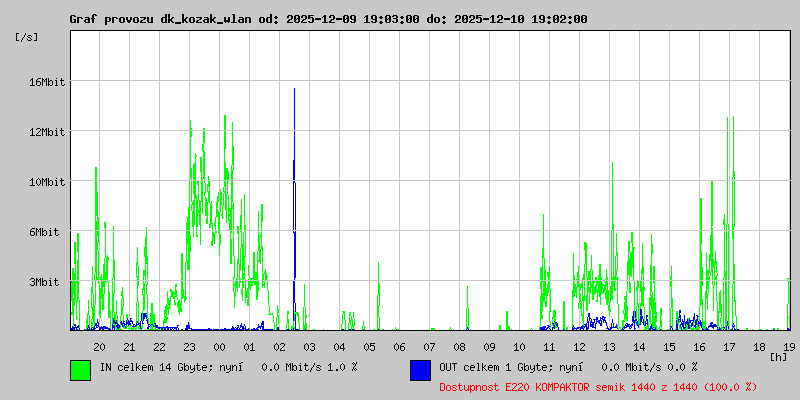Click hour label 06 on x-axis
The height and width of the screenshot is (400, 800).
[399, 347]
